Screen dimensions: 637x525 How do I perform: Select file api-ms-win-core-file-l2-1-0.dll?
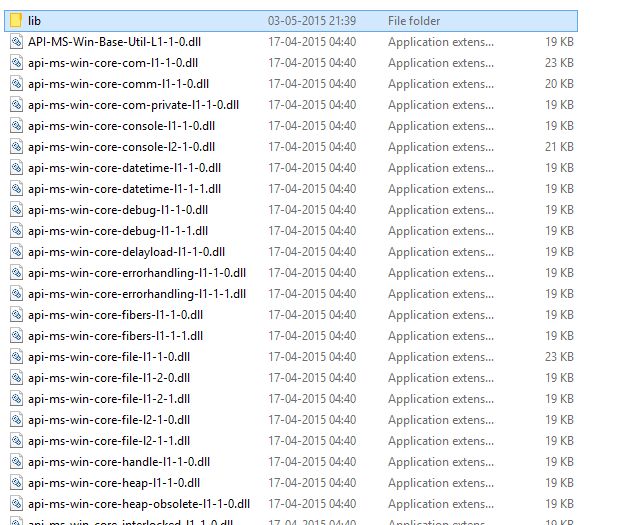click(x=109, y=420)
